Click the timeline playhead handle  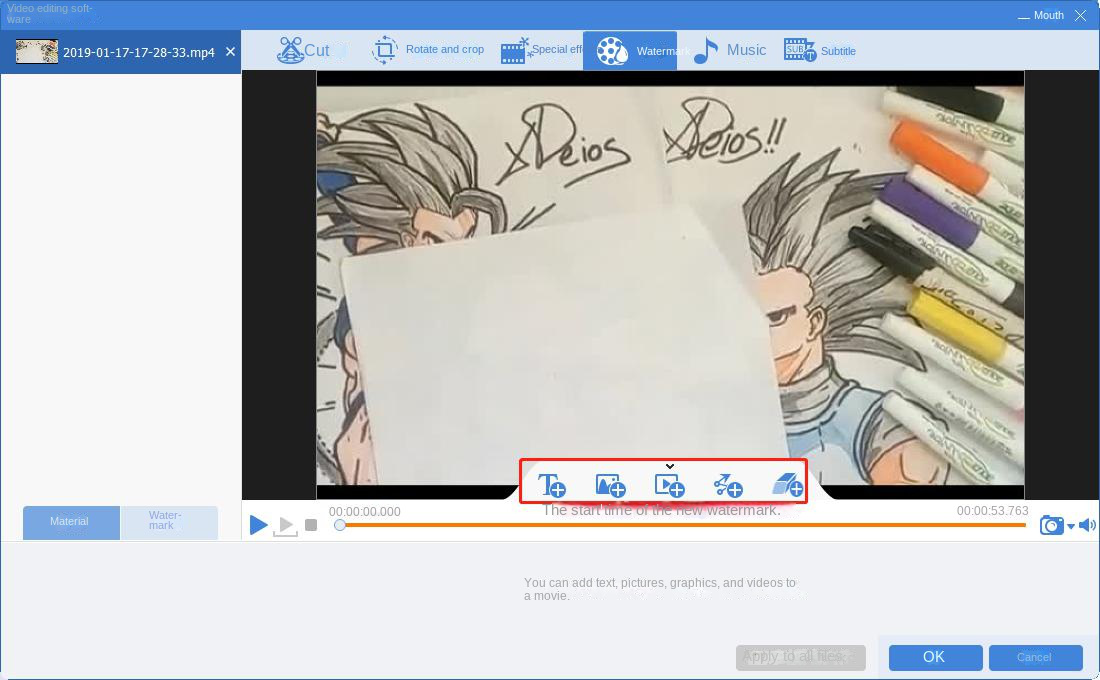tap(340, 525)
